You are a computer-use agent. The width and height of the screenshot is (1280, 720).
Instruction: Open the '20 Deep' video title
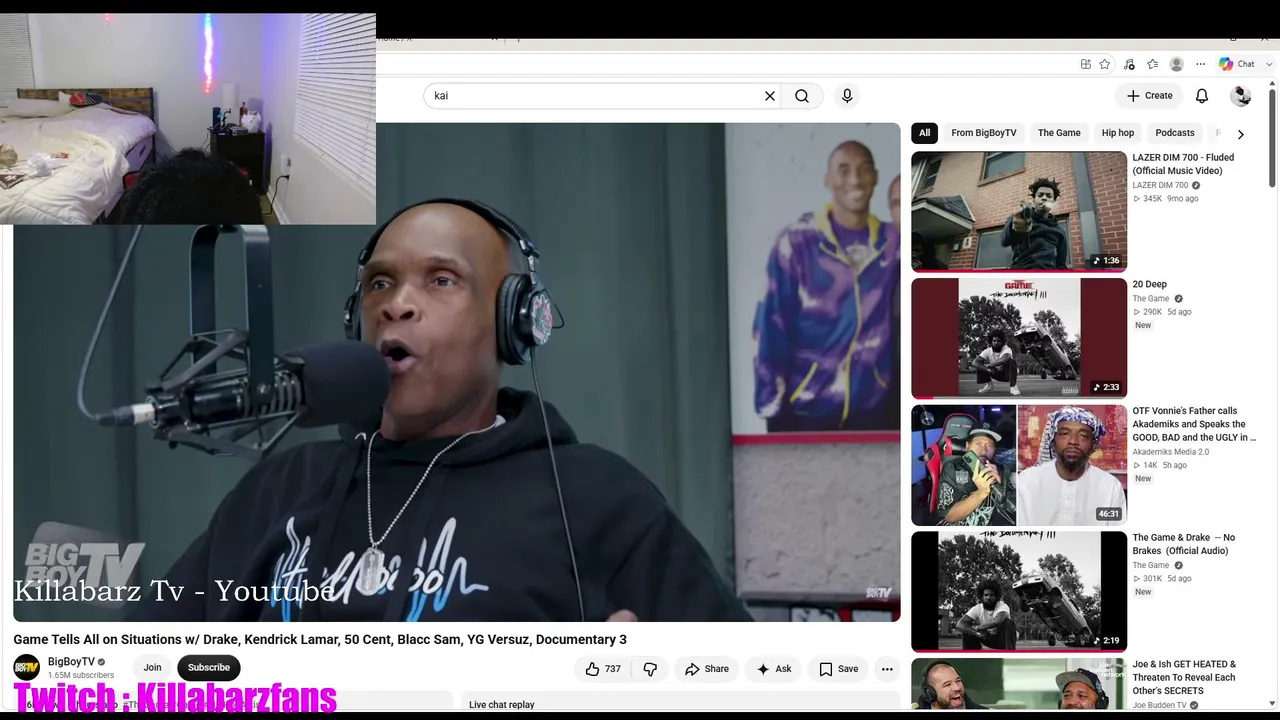pyautogui.click(x=1150, y=285)
